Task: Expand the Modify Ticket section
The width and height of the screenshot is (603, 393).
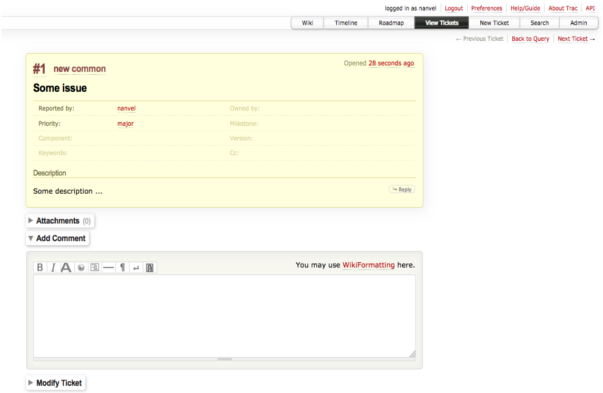Action: (55, 383)
